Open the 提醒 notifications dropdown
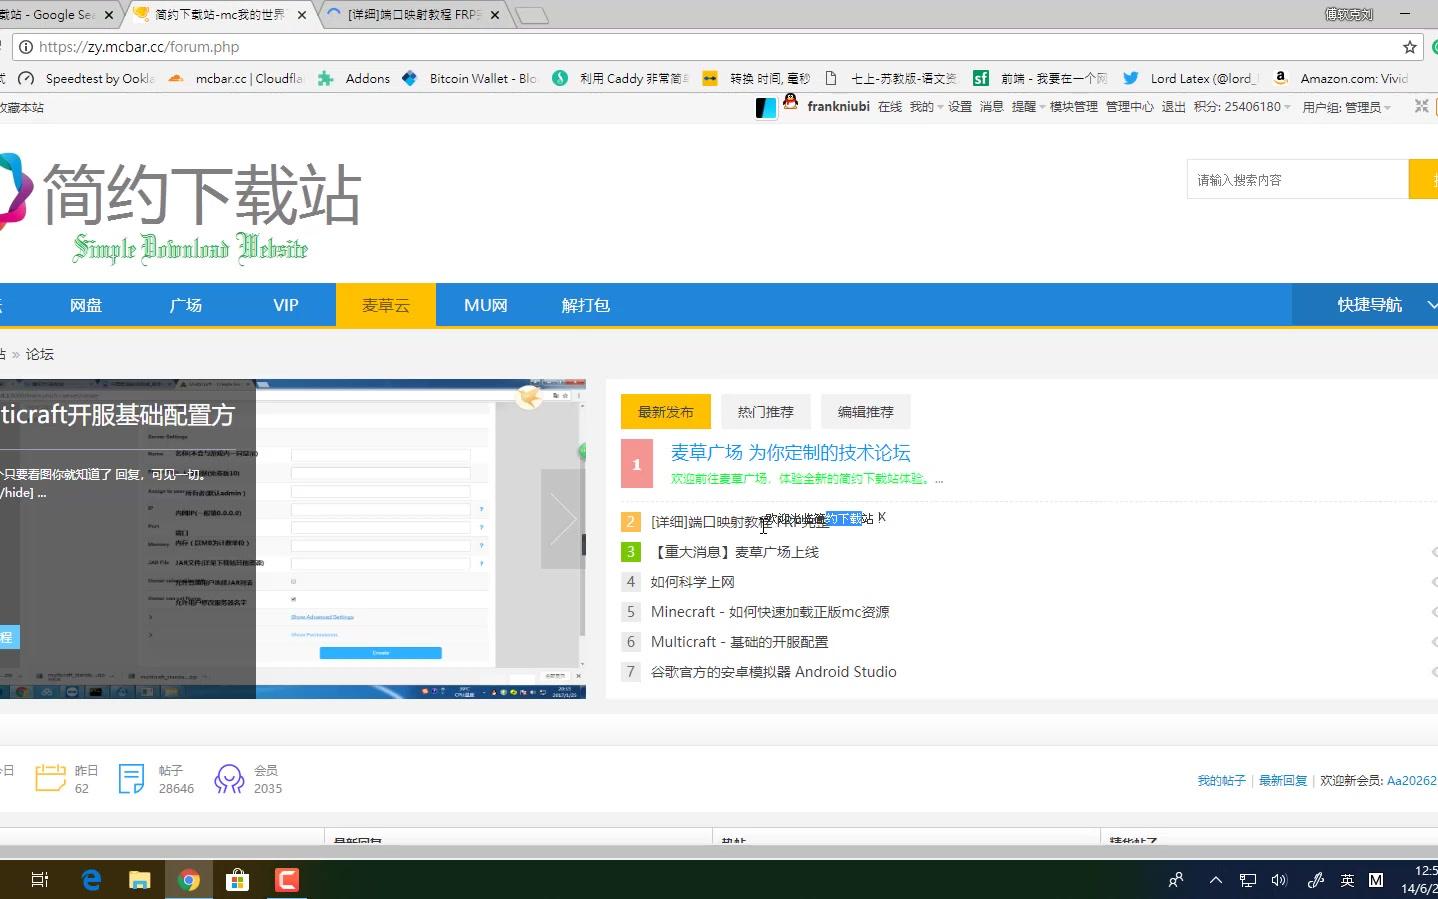The height and width of the screenshot is (899, 1438). click(x=1025, y=106)
